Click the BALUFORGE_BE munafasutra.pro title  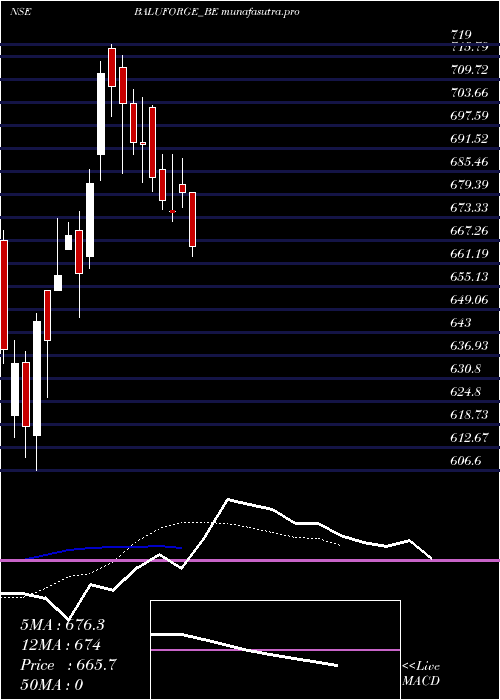[x=217, y=12]
